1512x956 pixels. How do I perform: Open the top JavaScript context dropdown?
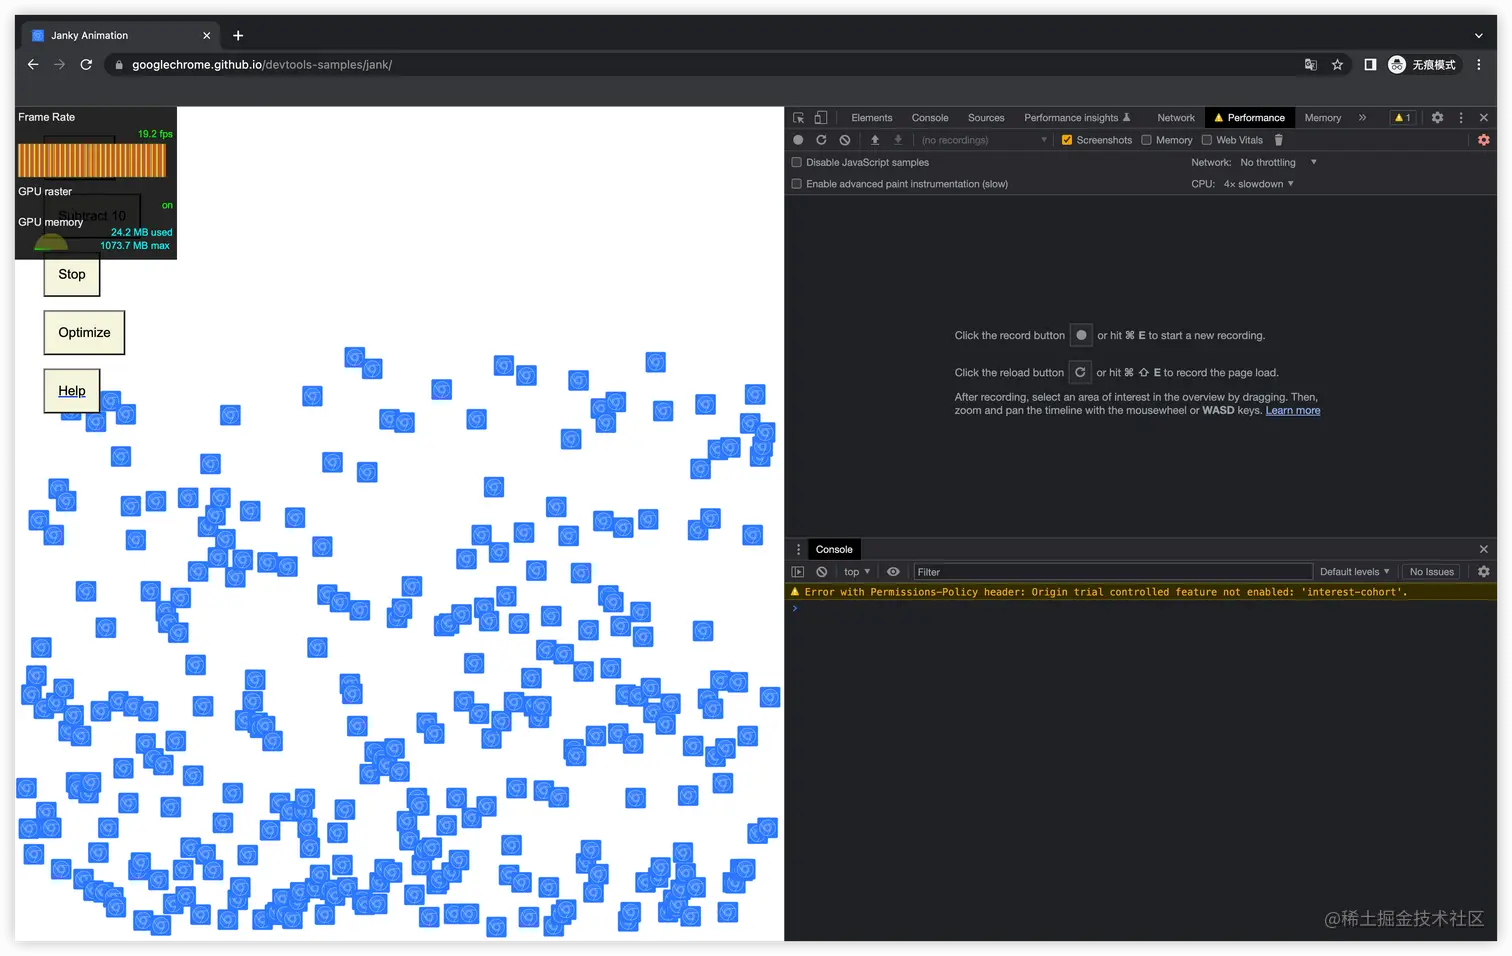point(857,572)
